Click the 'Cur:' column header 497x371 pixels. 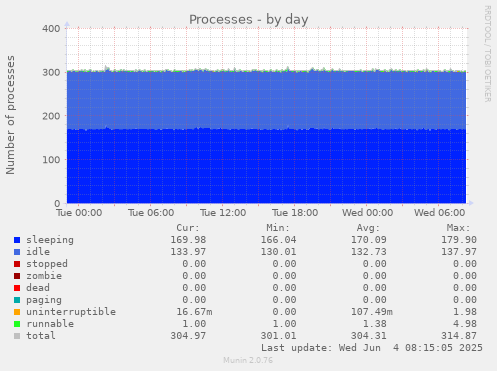tap(188, 228)
